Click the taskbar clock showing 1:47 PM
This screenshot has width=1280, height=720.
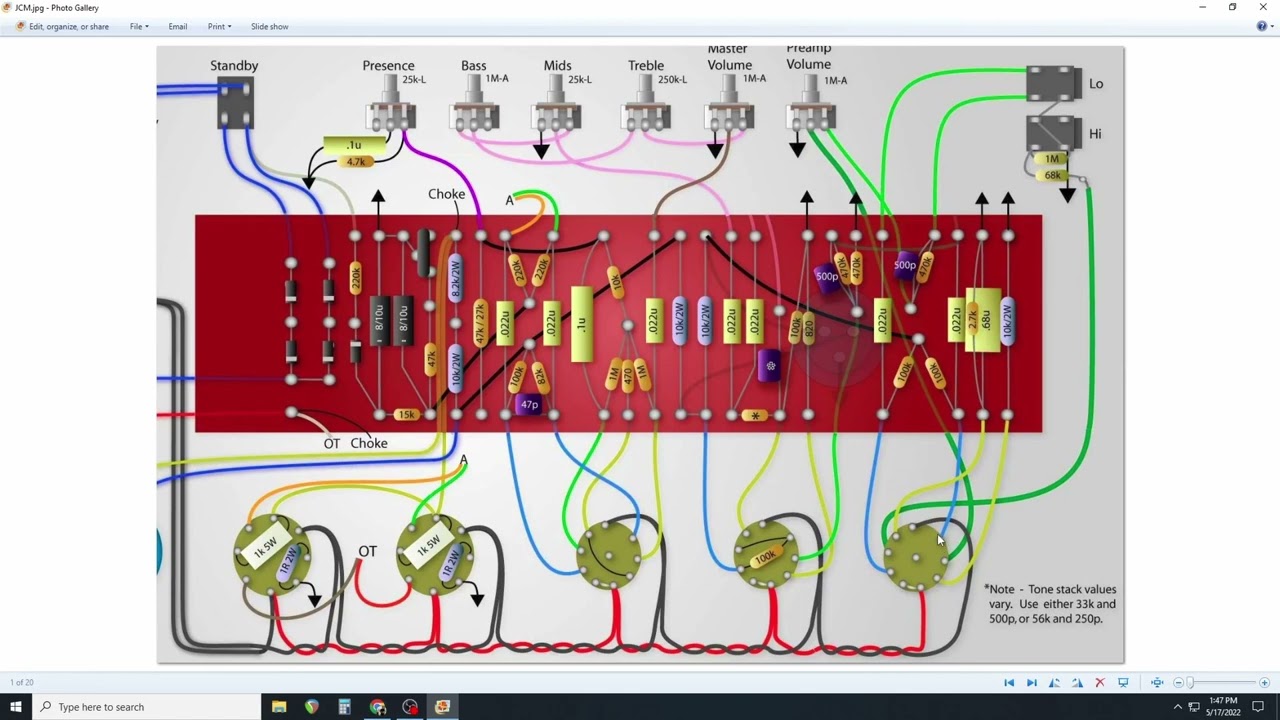(x=1223, y=706)
